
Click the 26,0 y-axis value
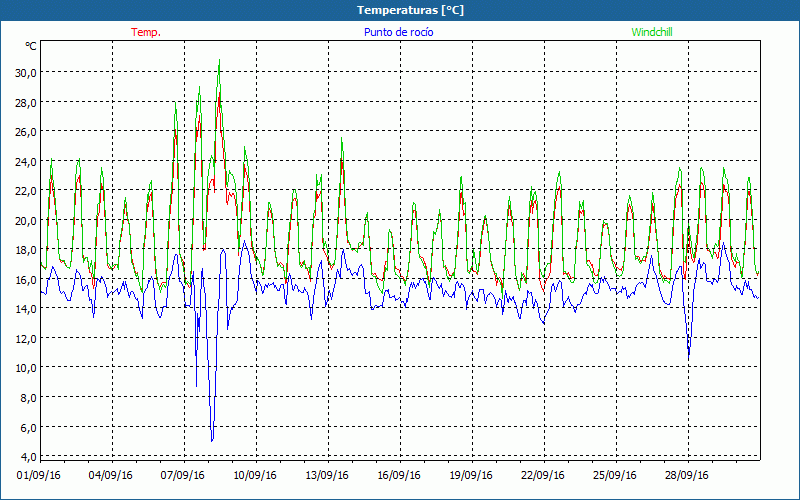[26, 132]
